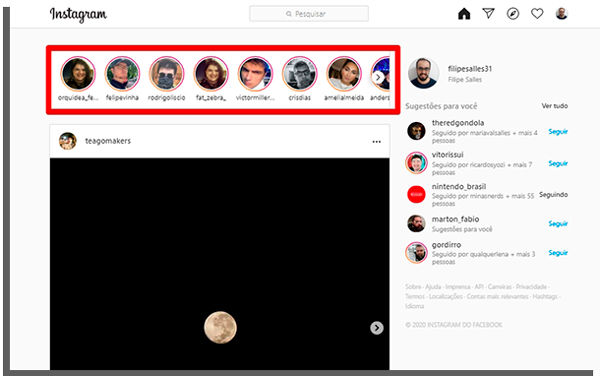The width and height of the screenshot is (600, 376).
Task: Focus the Pesquisar search field
Action: coord(309,14)
